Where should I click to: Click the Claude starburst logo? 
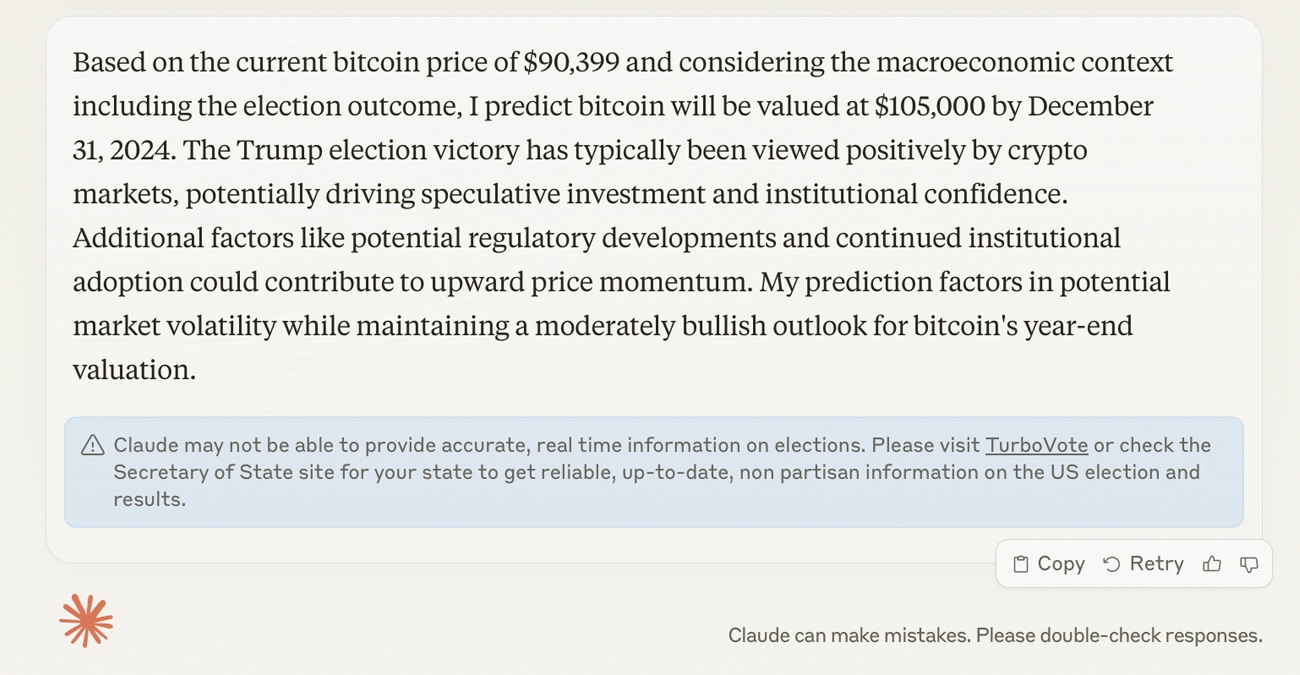pyautogui.click(x=86, y=620)
